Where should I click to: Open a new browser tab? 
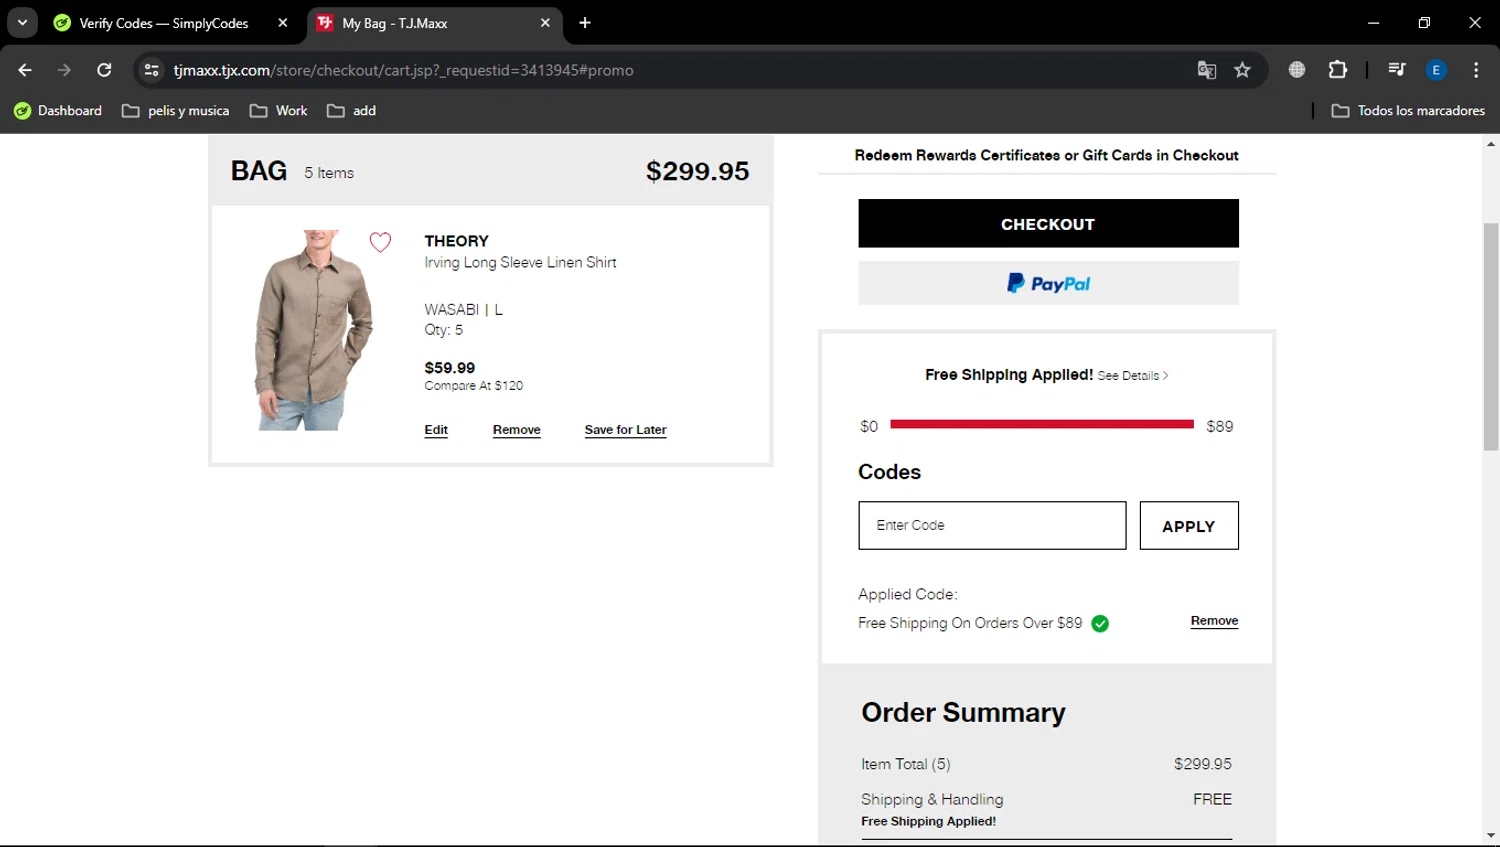pyautogui.click(x=585, y=23)
